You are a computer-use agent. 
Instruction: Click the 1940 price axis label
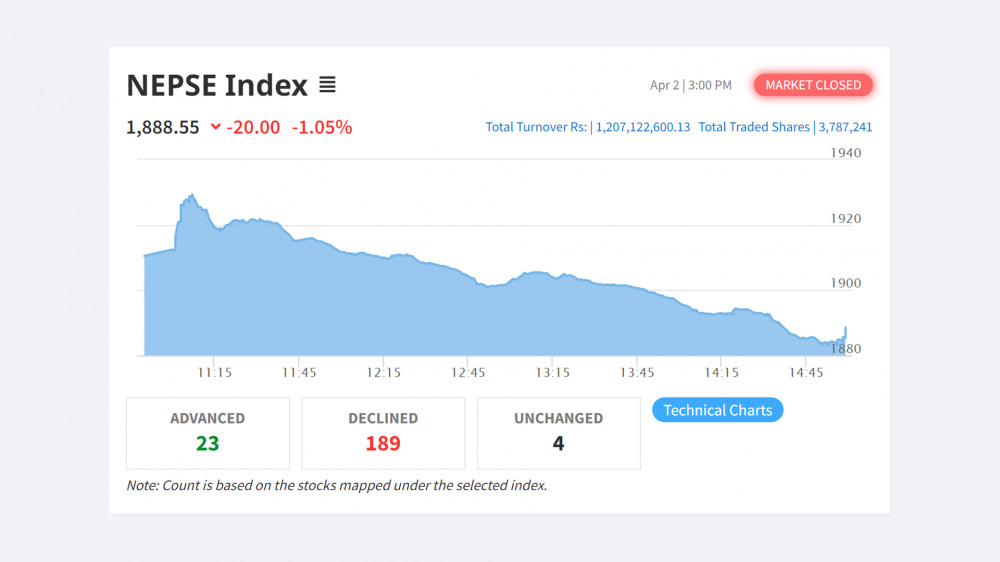[x=845, y=153]
